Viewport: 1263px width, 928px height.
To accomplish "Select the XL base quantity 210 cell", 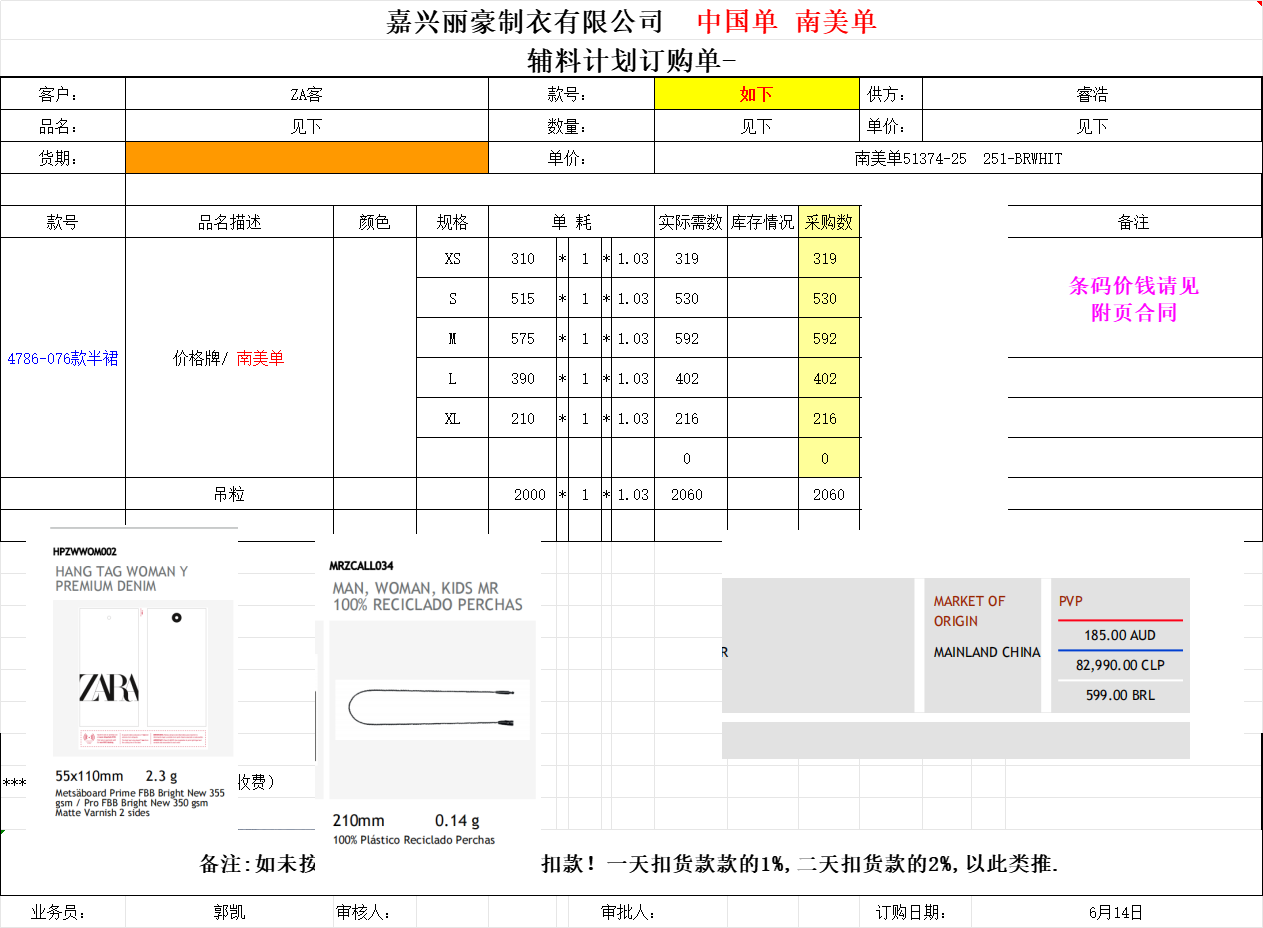I will [x=522, y=418].
